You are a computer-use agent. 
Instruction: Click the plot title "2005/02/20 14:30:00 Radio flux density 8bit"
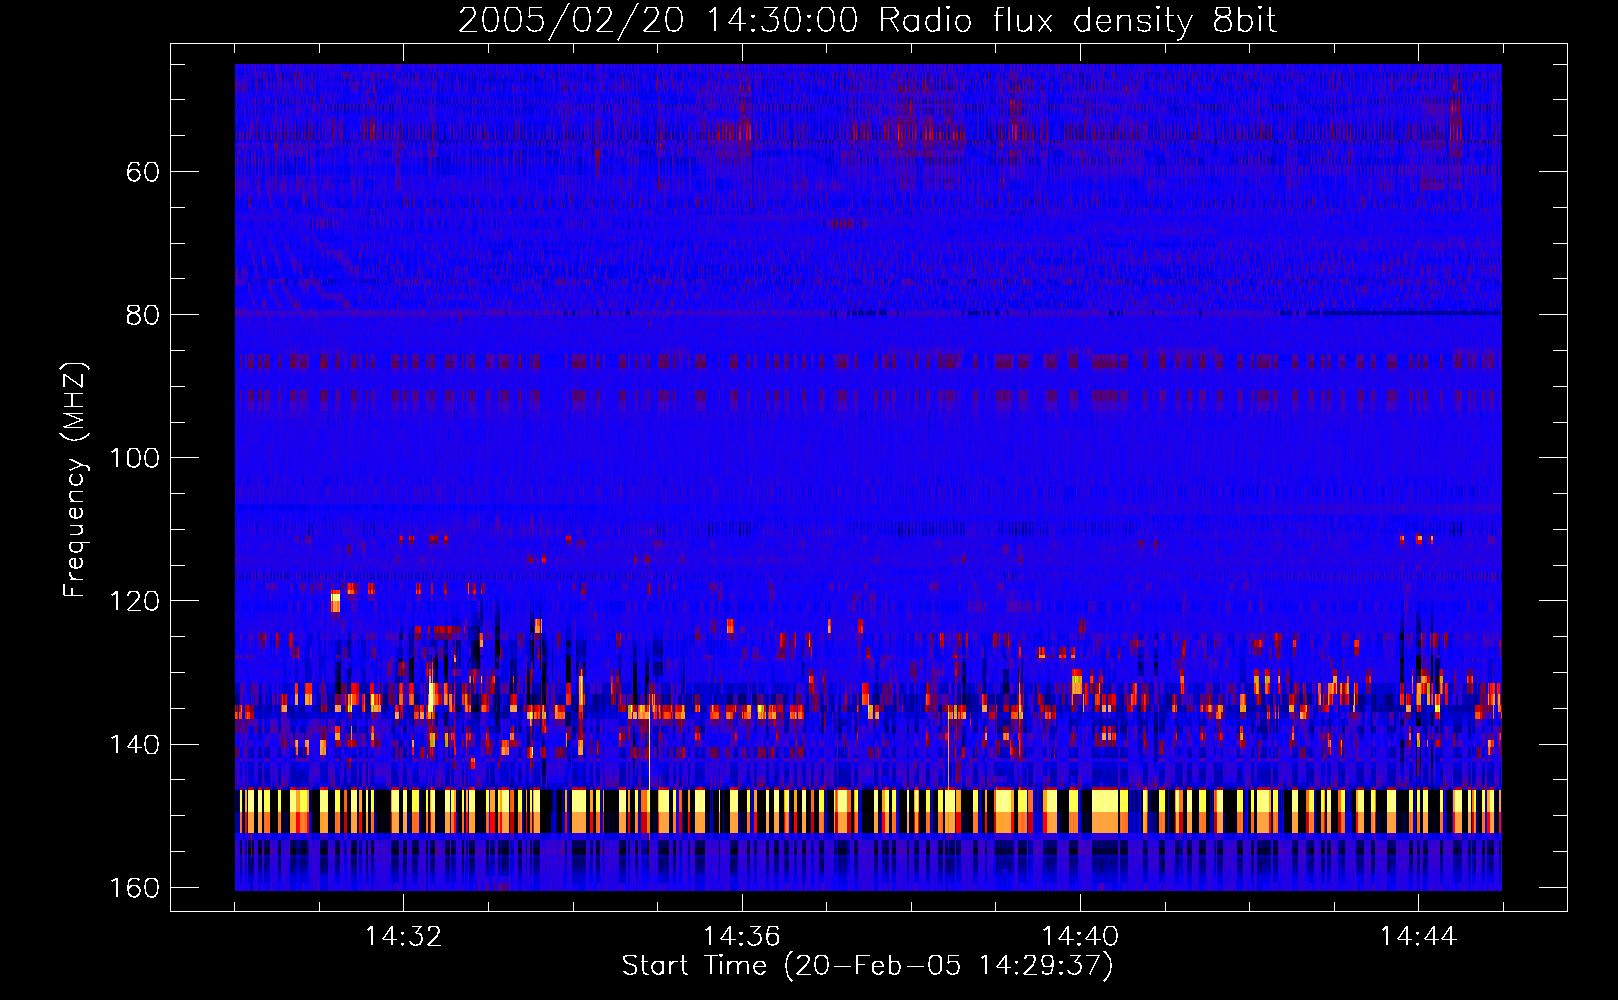pos(867,21)
